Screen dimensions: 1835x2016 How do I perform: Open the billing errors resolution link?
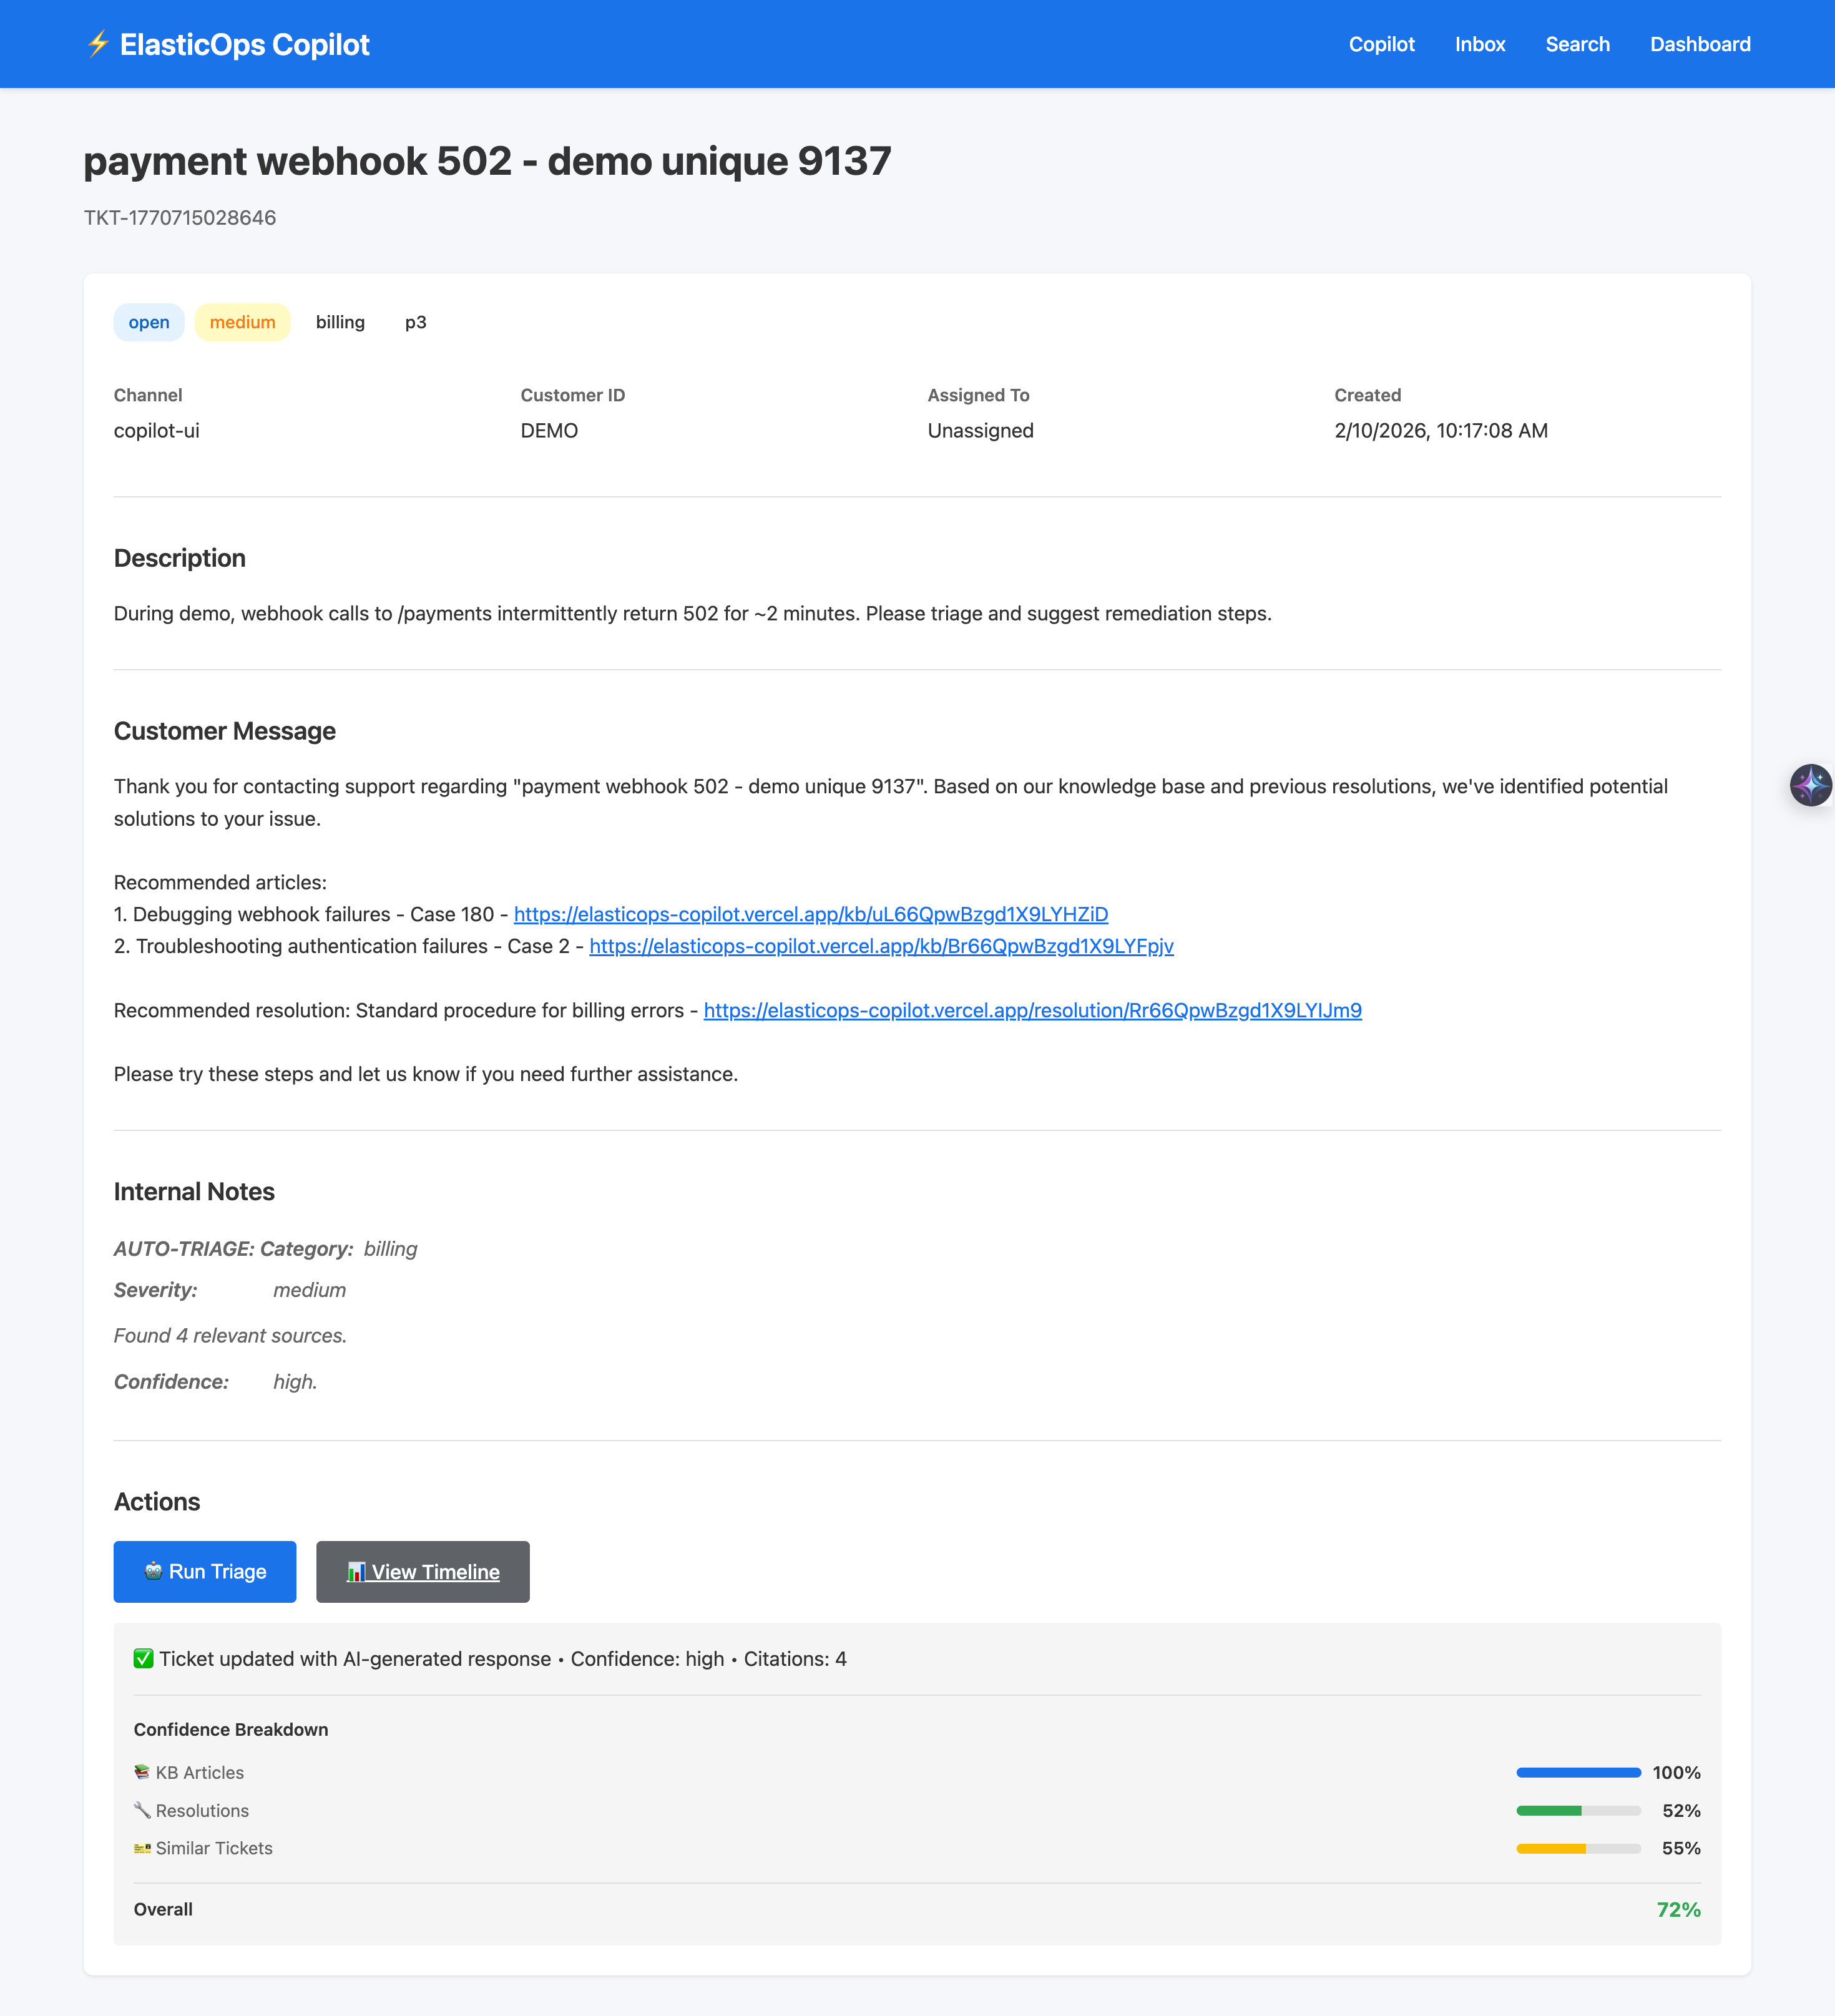(1032, 1010)
